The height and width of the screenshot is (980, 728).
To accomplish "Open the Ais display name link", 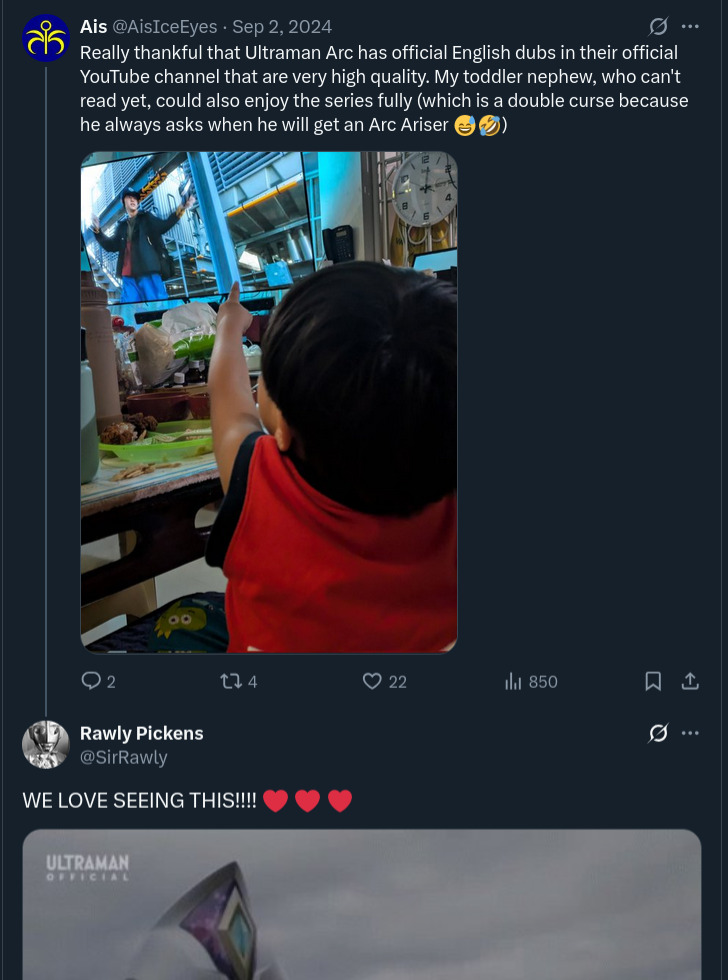I will click(93, 27).
